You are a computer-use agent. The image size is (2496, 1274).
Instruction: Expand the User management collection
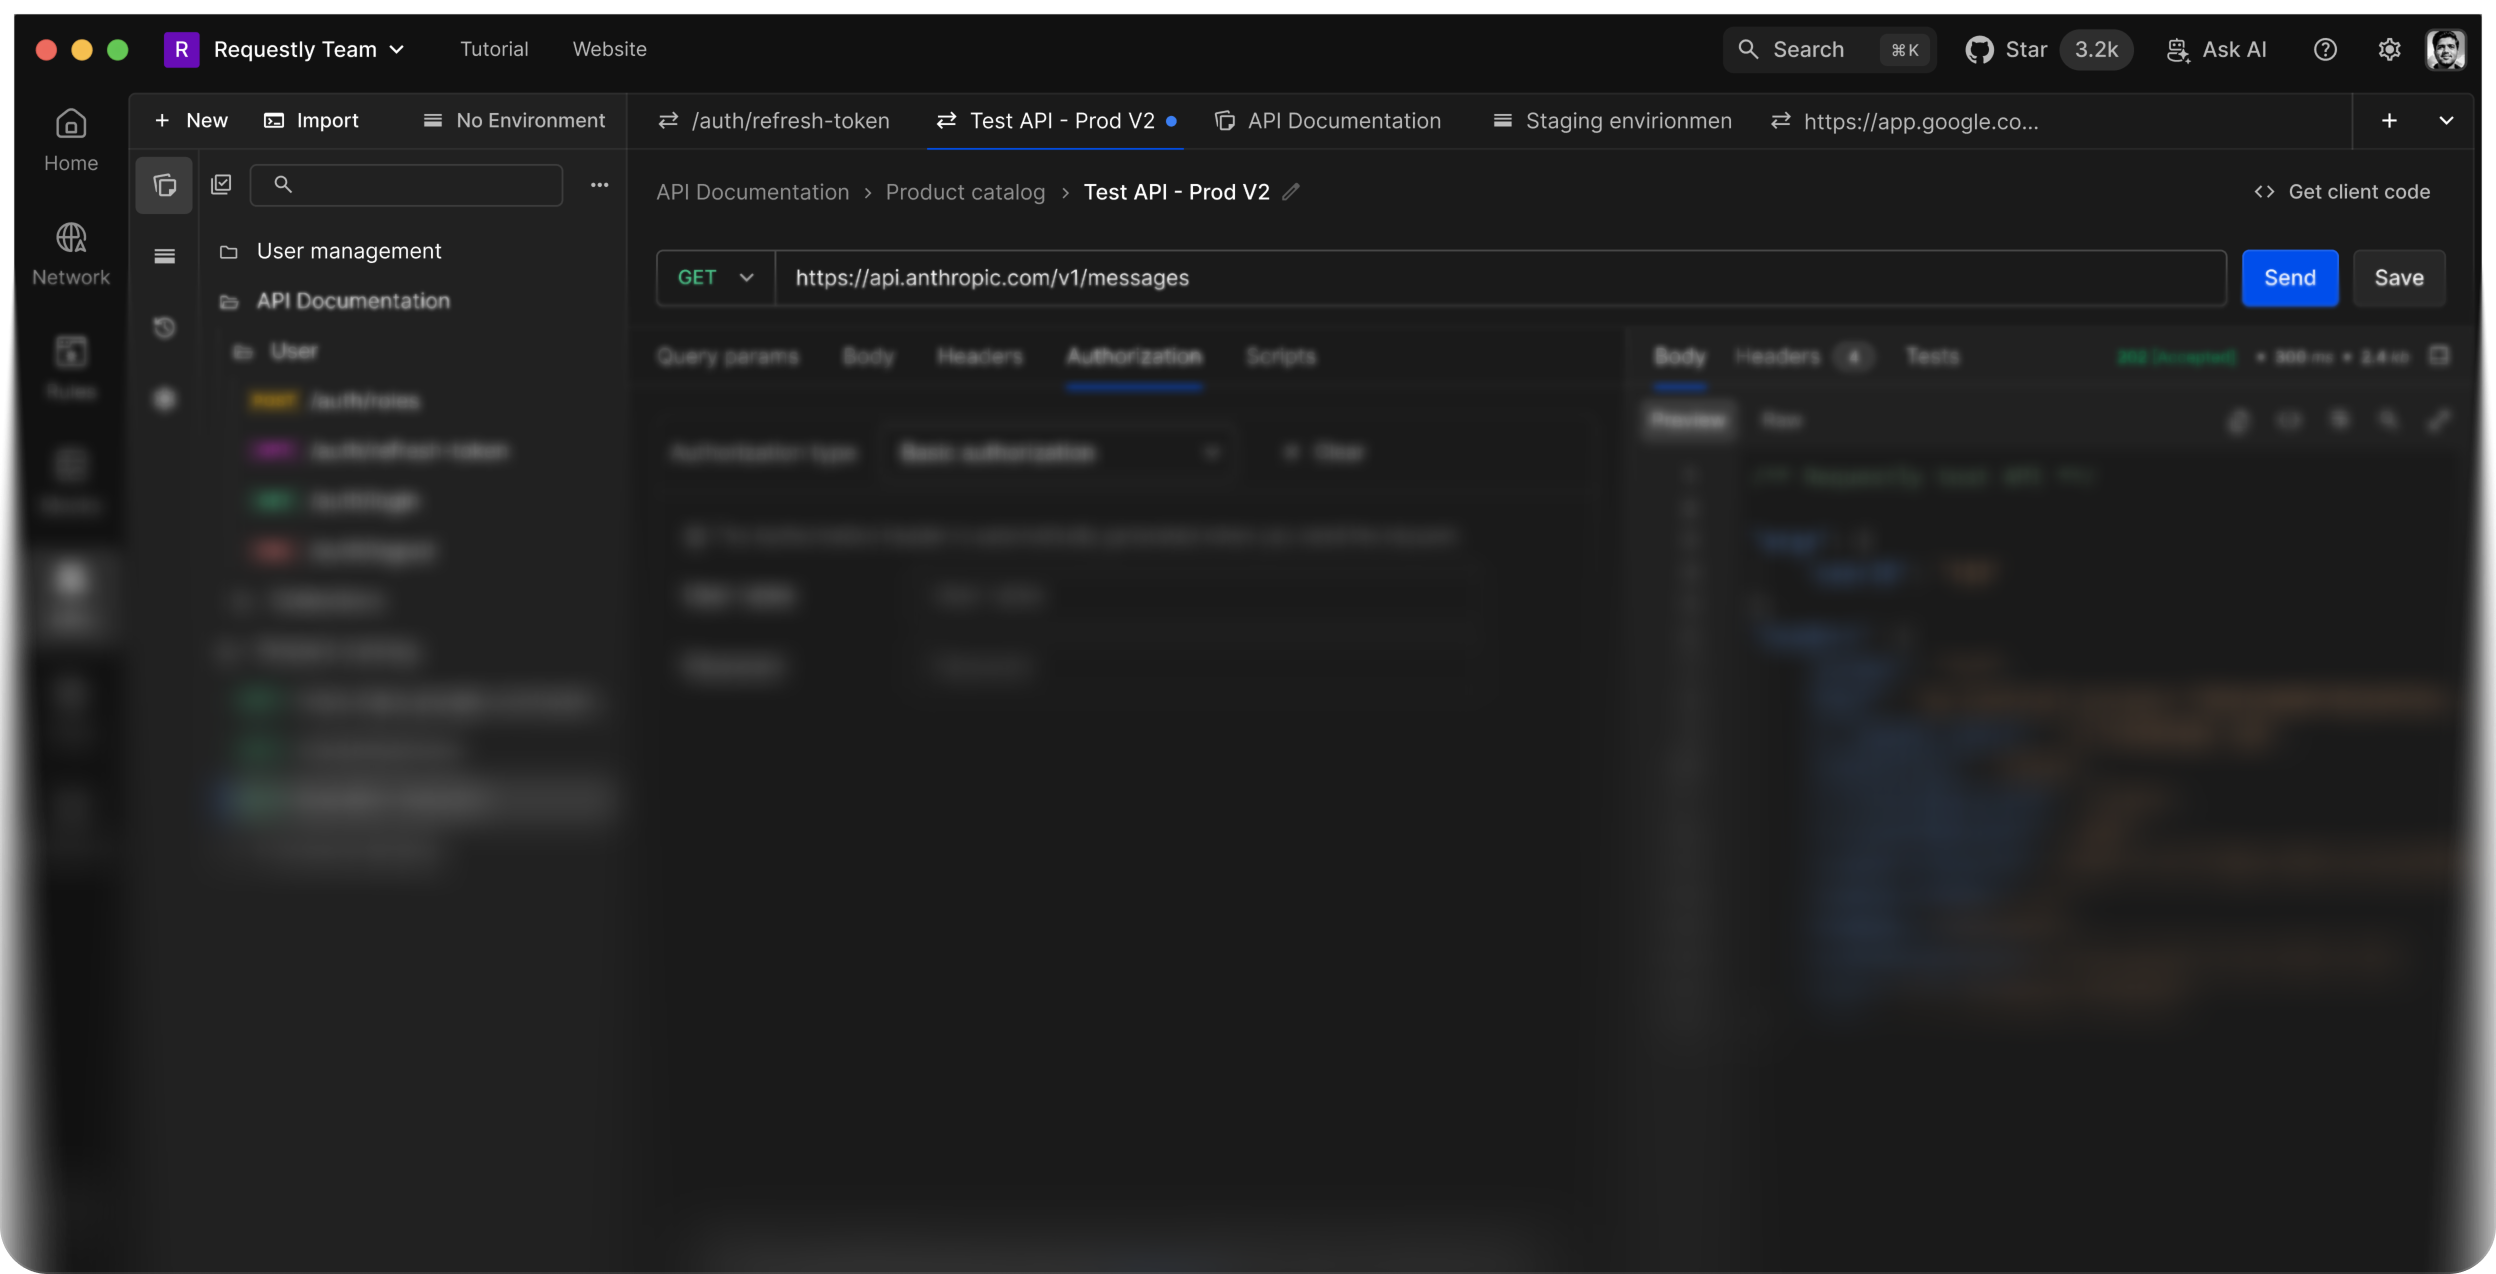pyautogui.click(x=349, y=251)
